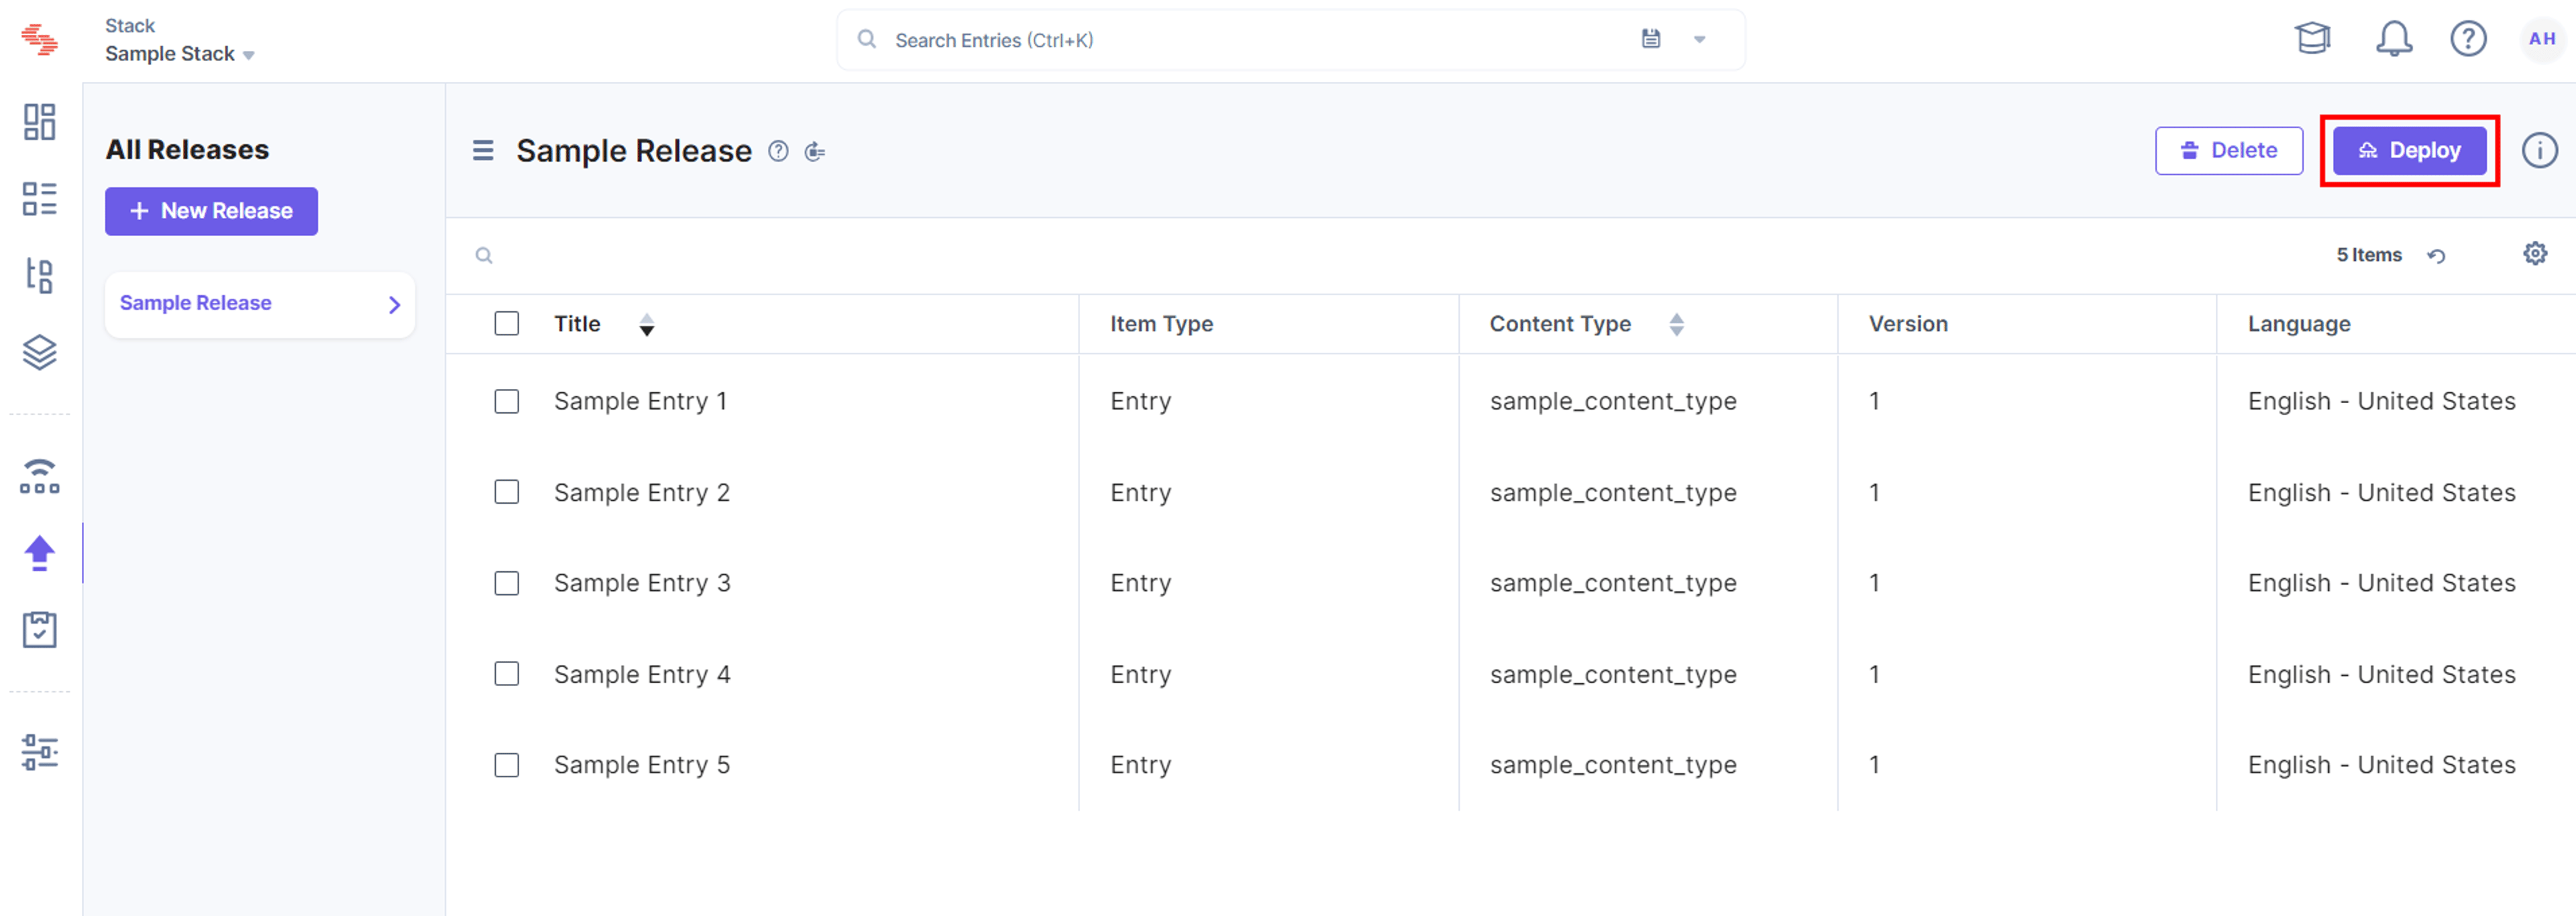Open the Dashboard icon in sidebar
This screenshot has width=2576, height=916.
[40, 122]
